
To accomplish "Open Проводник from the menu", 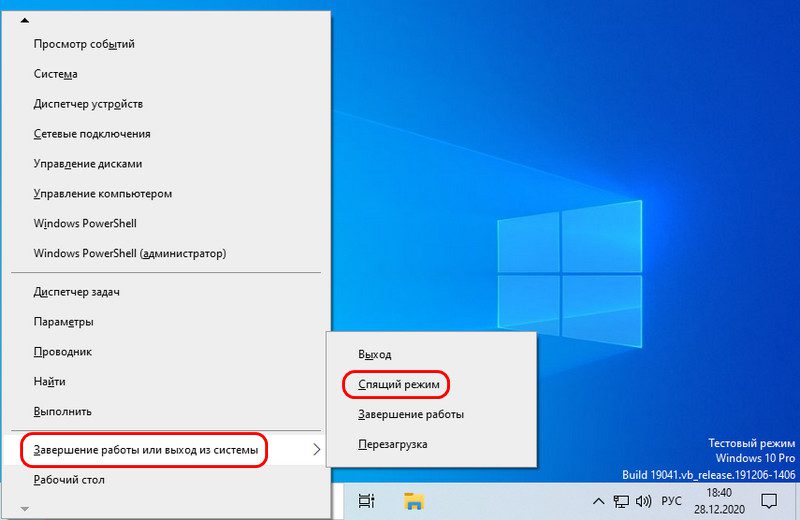I will tap(166, 352).
